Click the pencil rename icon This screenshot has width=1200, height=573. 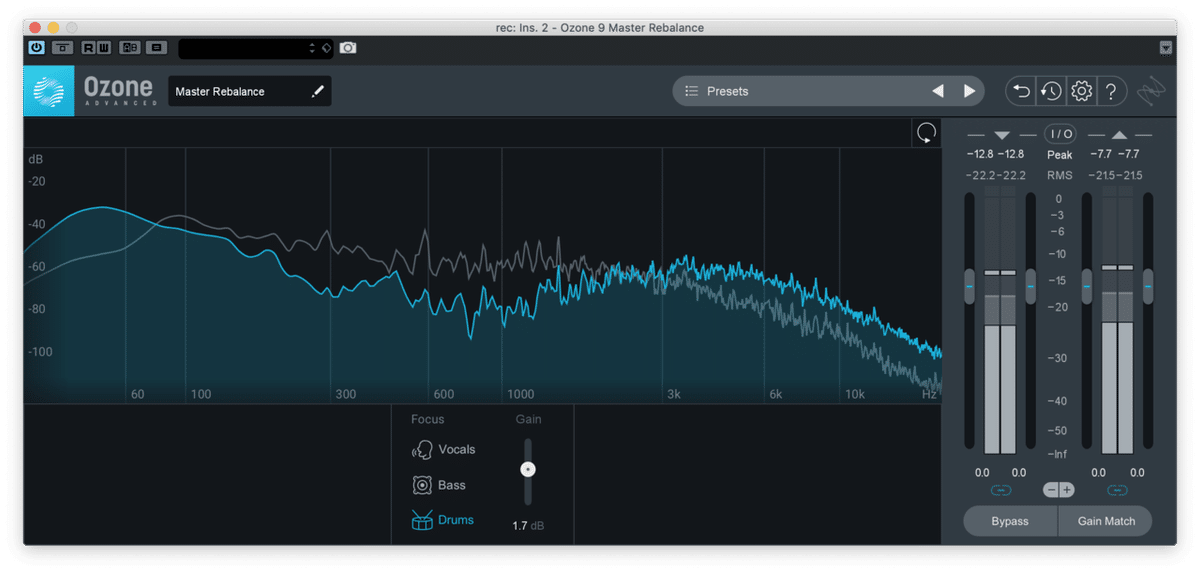[x=318, y=91]
